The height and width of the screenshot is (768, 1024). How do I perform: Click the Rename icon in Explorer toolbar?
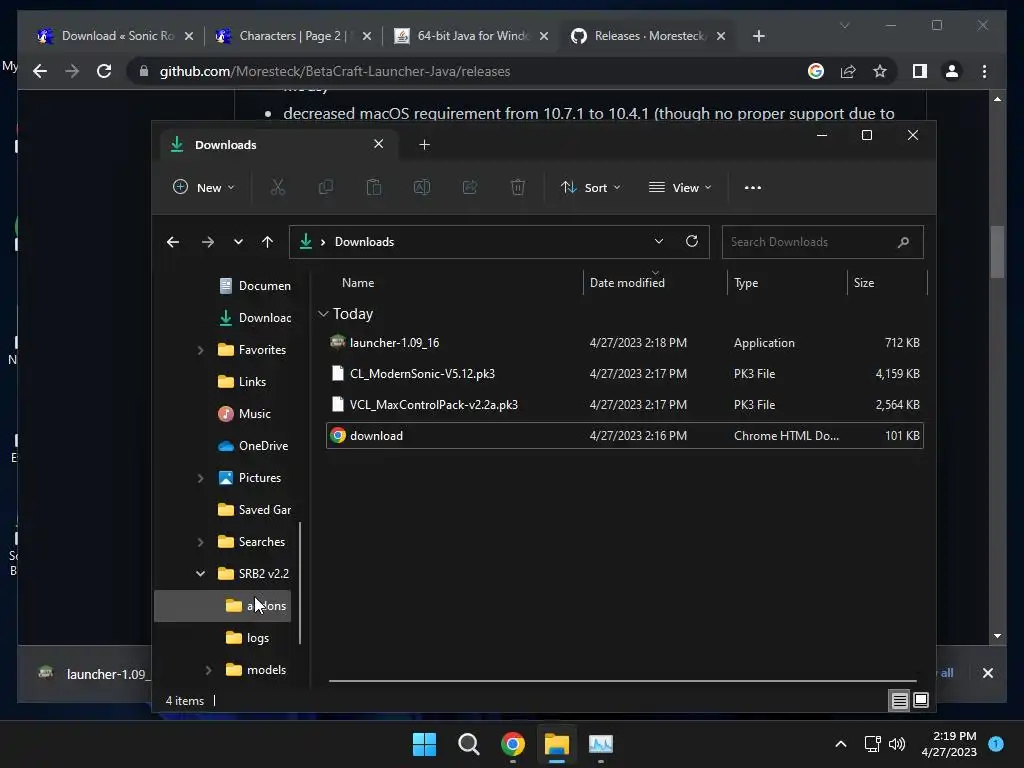pos(422,187)
